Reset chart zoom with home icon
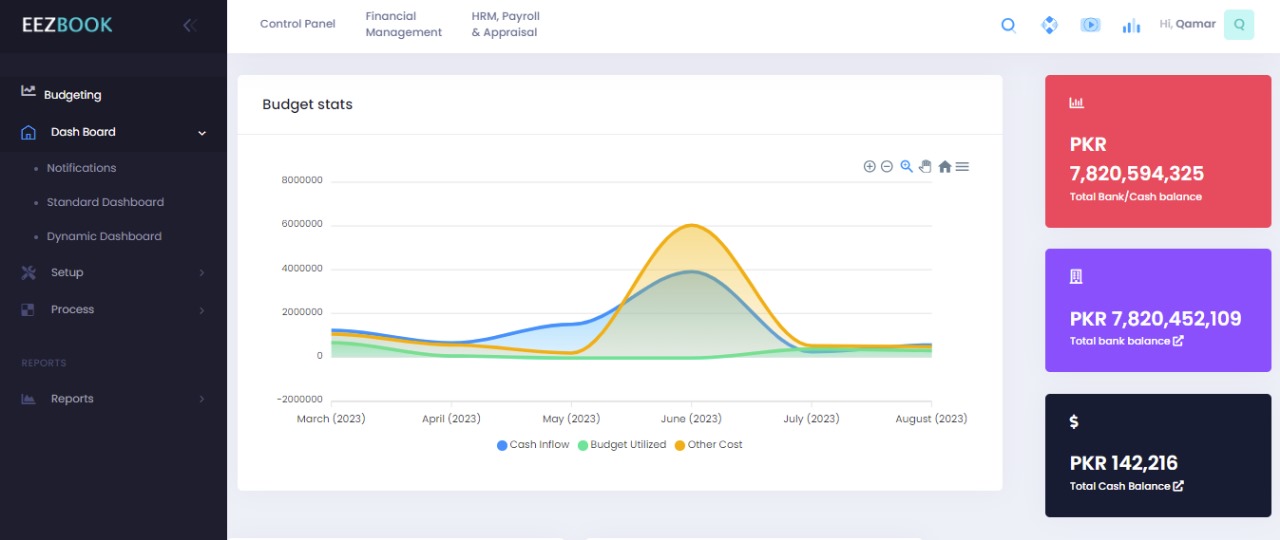The height and width of the screenshot is (540, 1280). point(944,167)
